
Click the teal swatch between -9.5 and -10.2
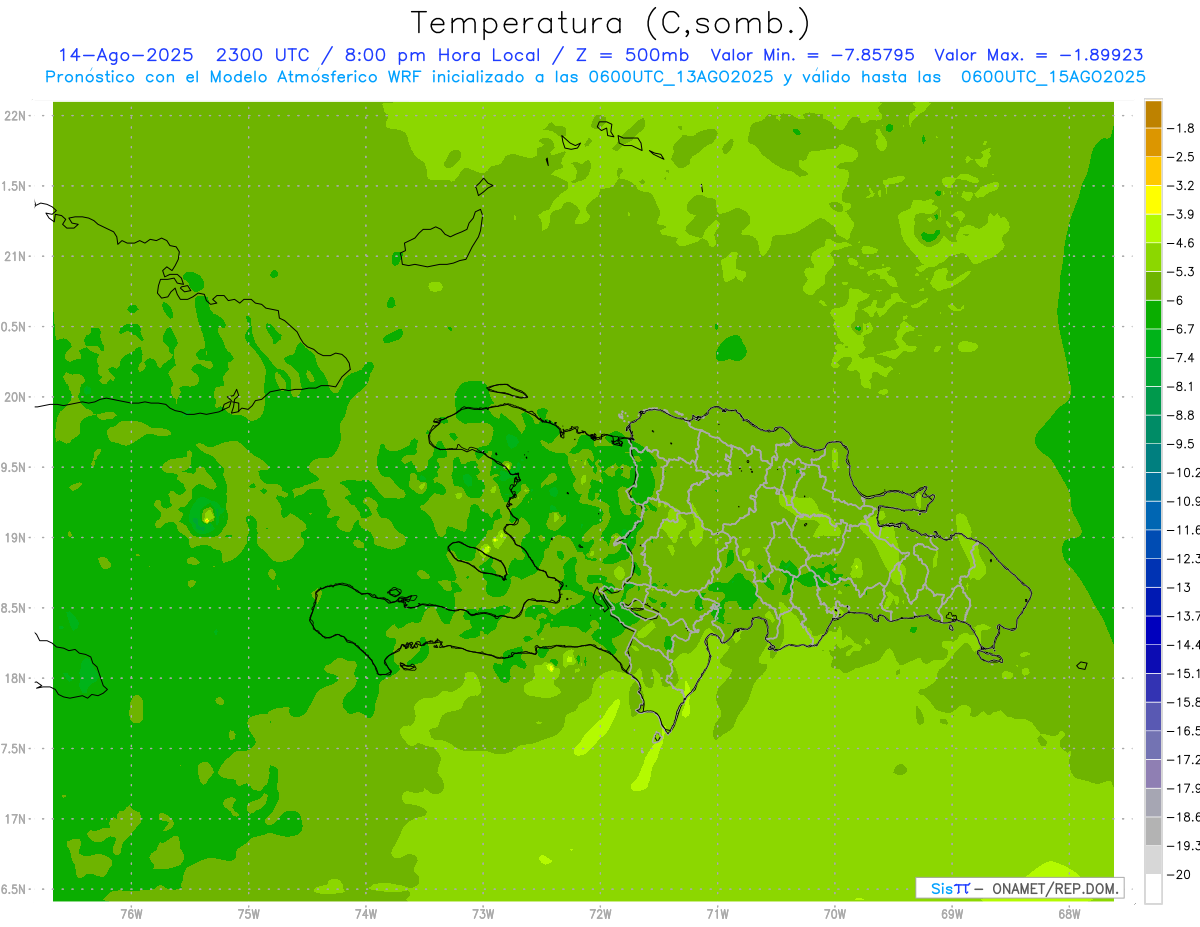[x=1153, y=458]
